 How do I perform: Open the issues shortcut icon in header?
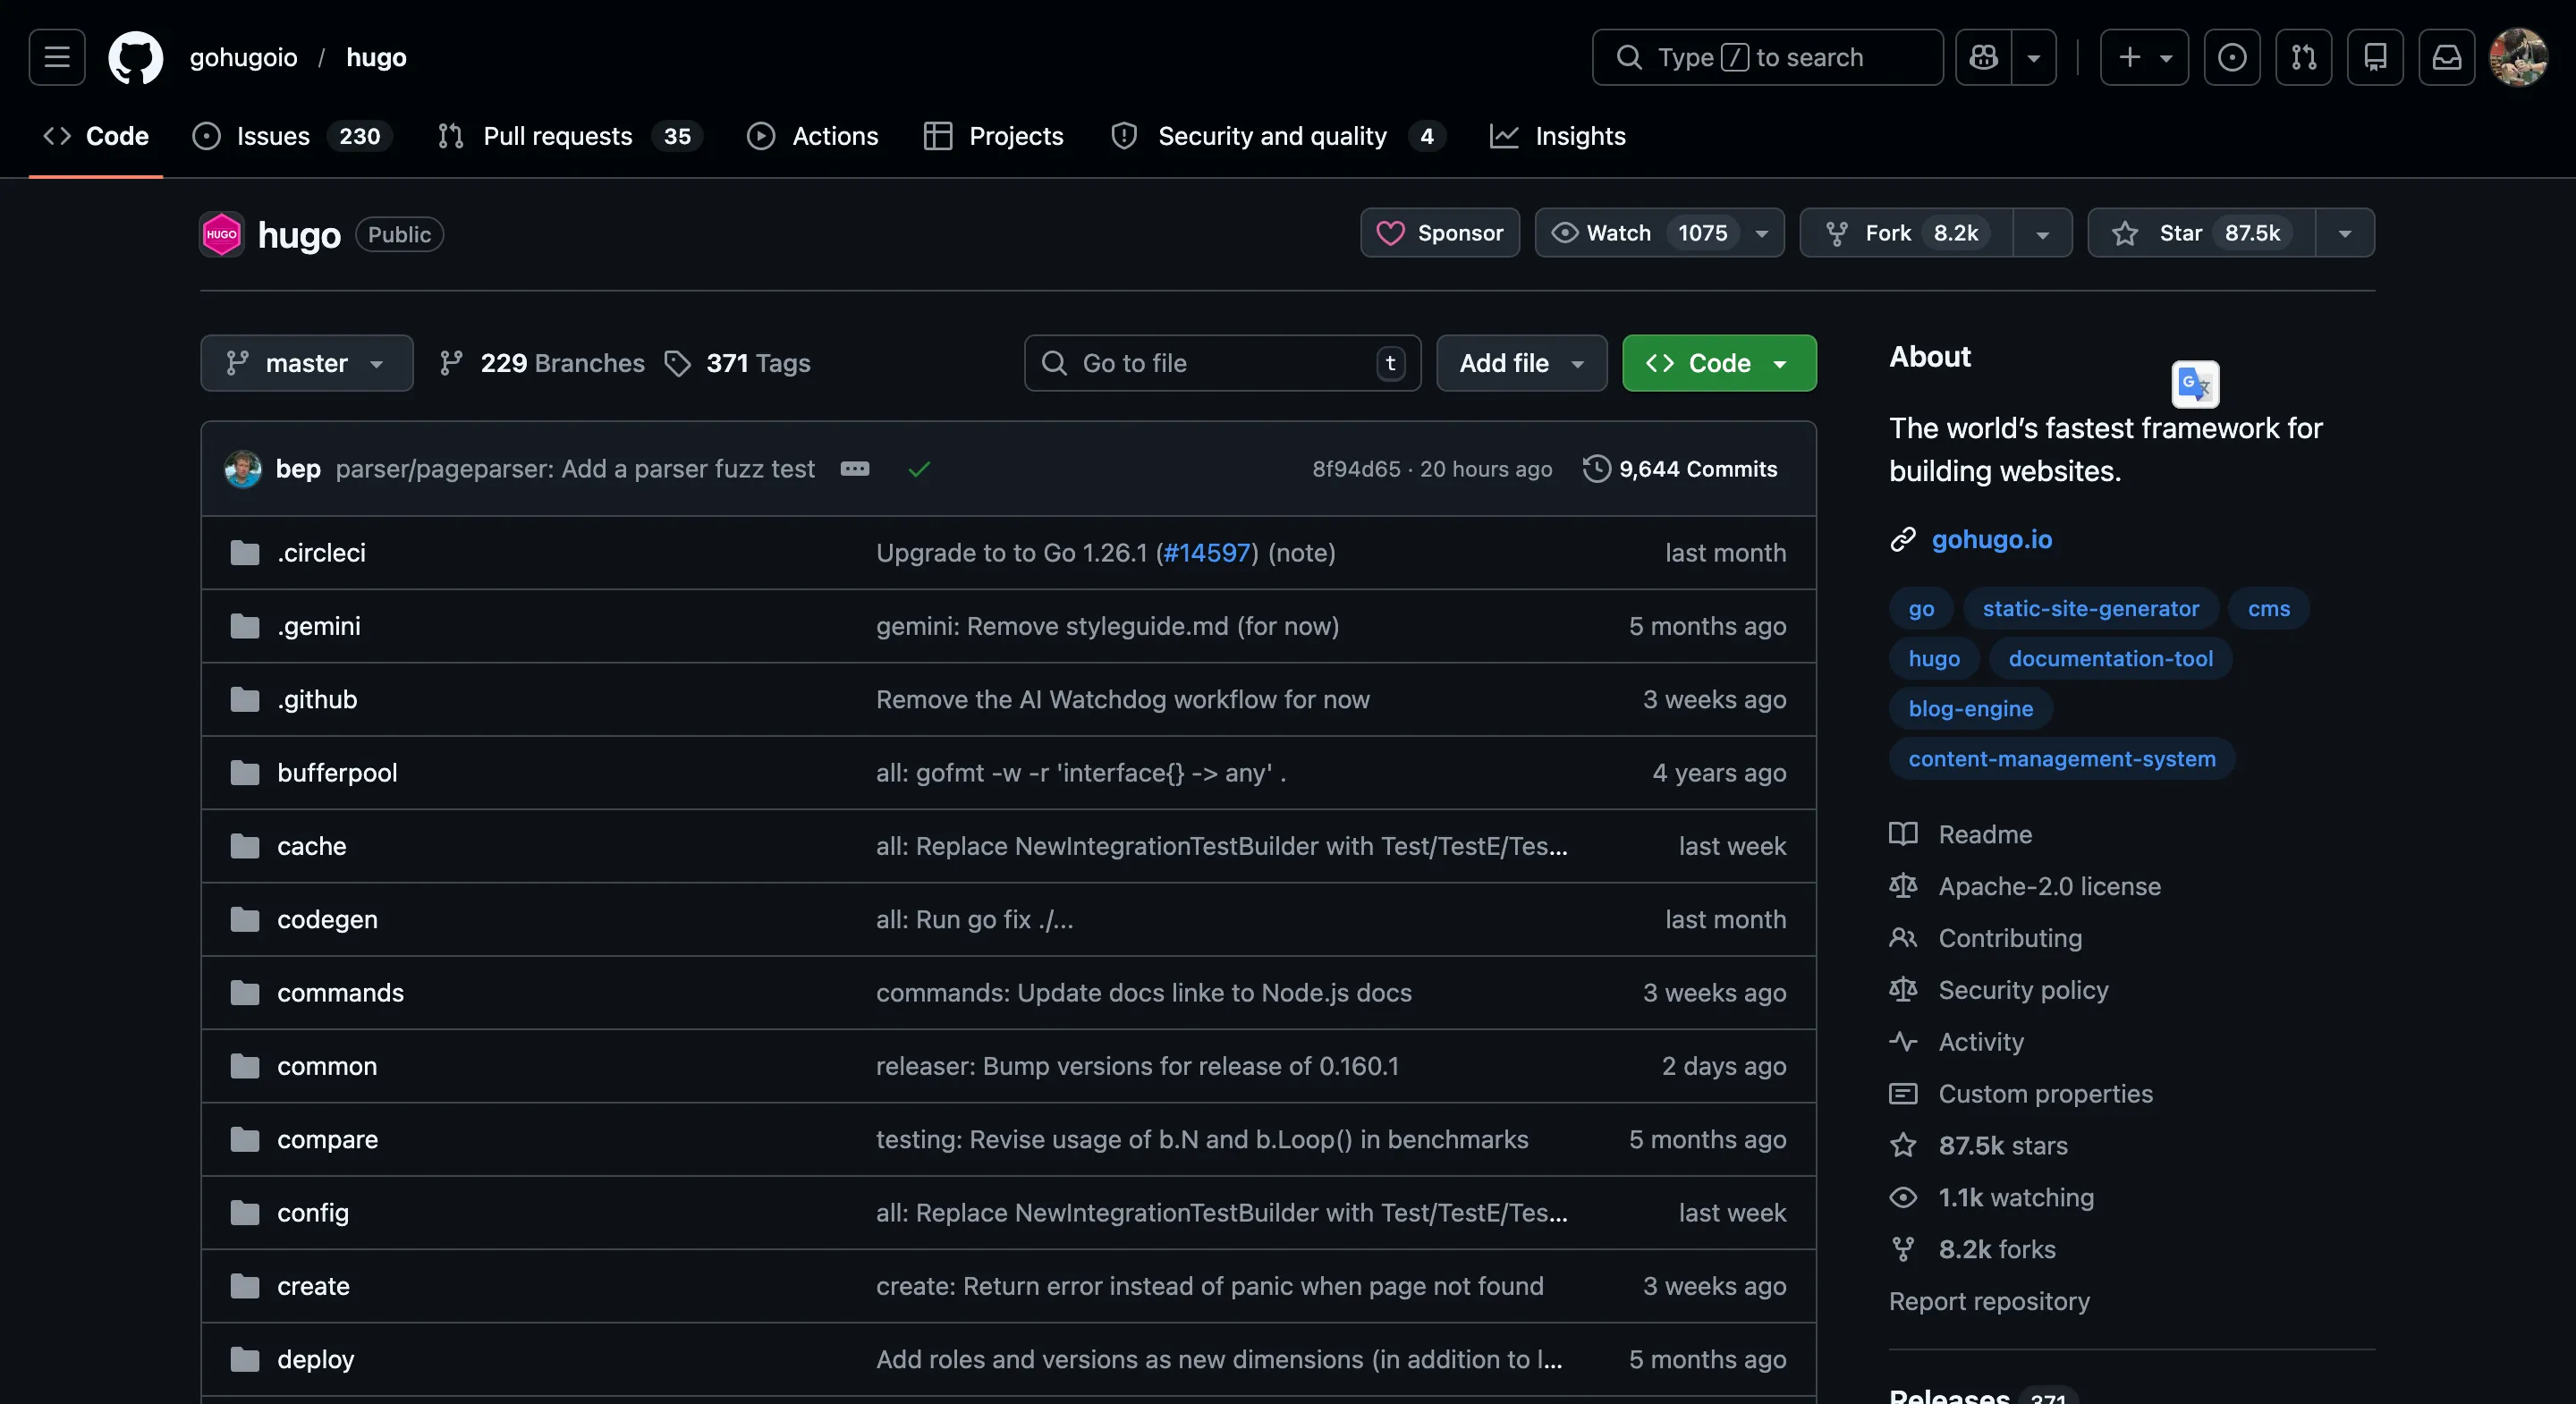2232,57
